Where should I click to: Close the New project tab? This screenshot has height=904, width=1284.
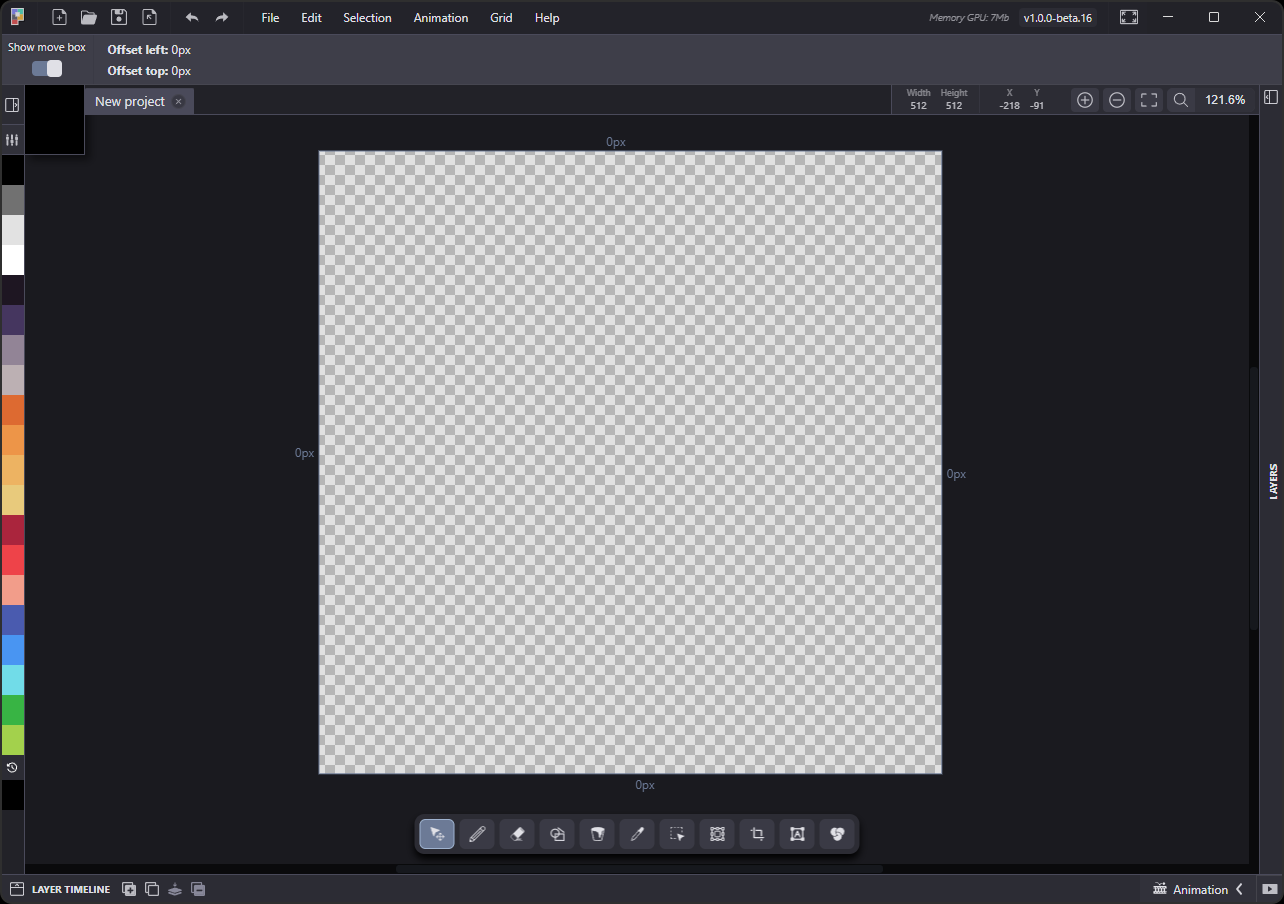tap(179, 101)
